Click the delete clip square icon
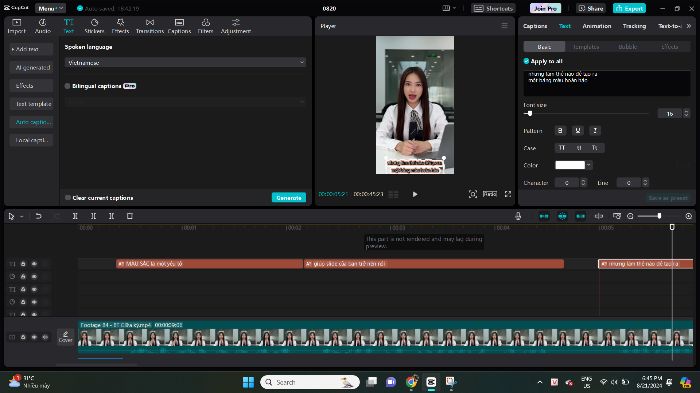This screenshot has height=393, width=700. tap(129, 216)
